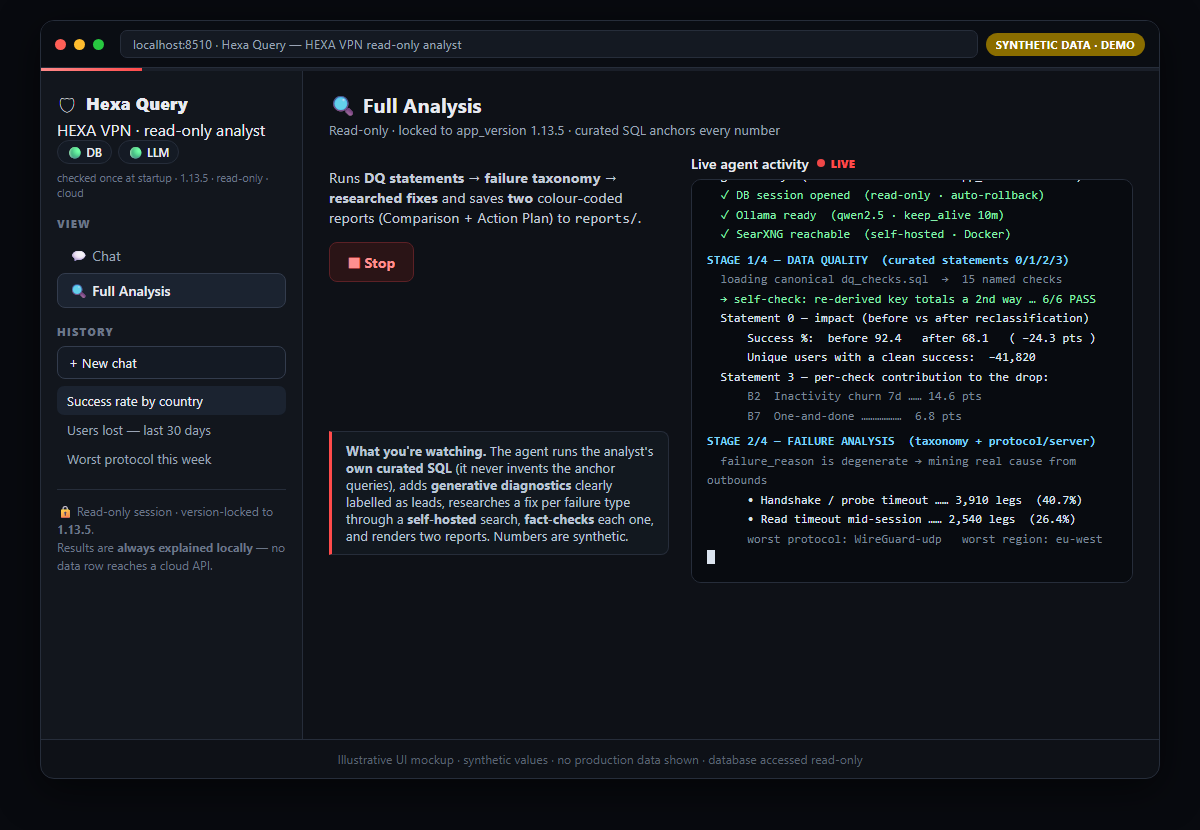Click the 'HEXA VPN · read-only analyst' subtitle
The image size is (1200, 830).
161,131
